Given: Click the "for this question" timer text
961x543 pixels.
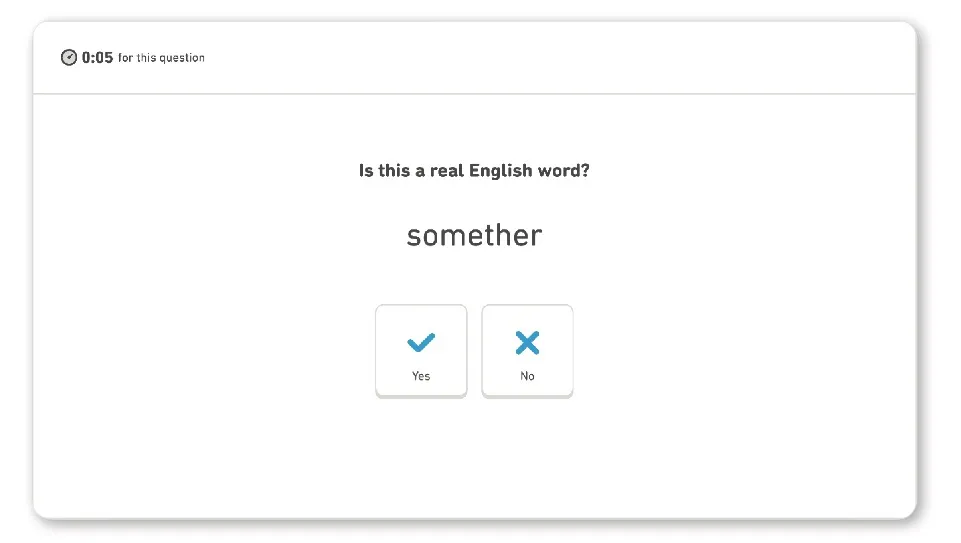Looking at the screenshot, I should click(161, 58).
